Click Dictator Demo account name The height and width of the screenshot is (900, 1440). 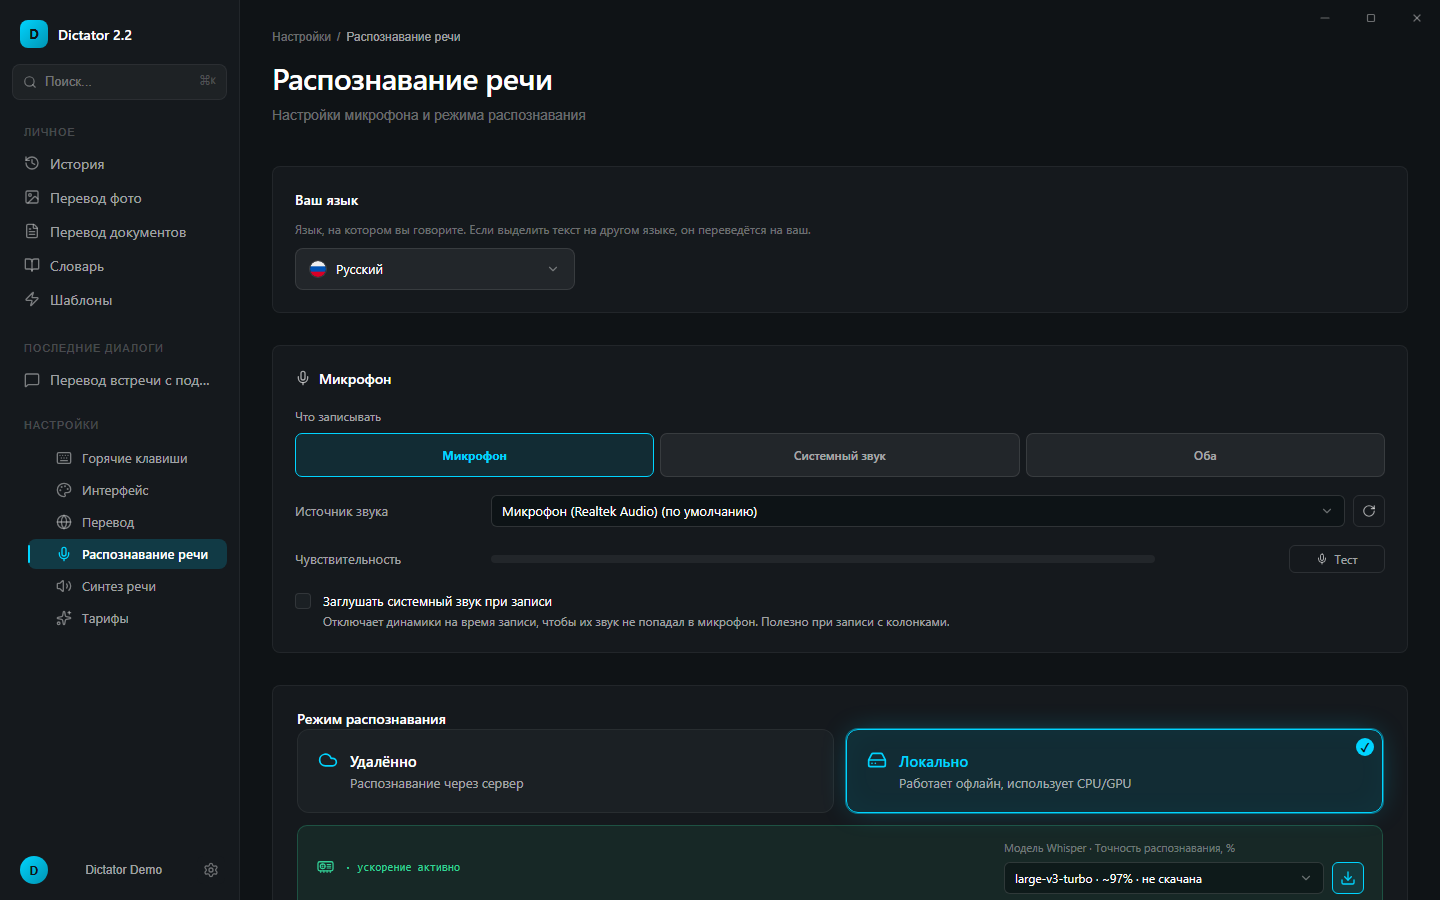124,870
